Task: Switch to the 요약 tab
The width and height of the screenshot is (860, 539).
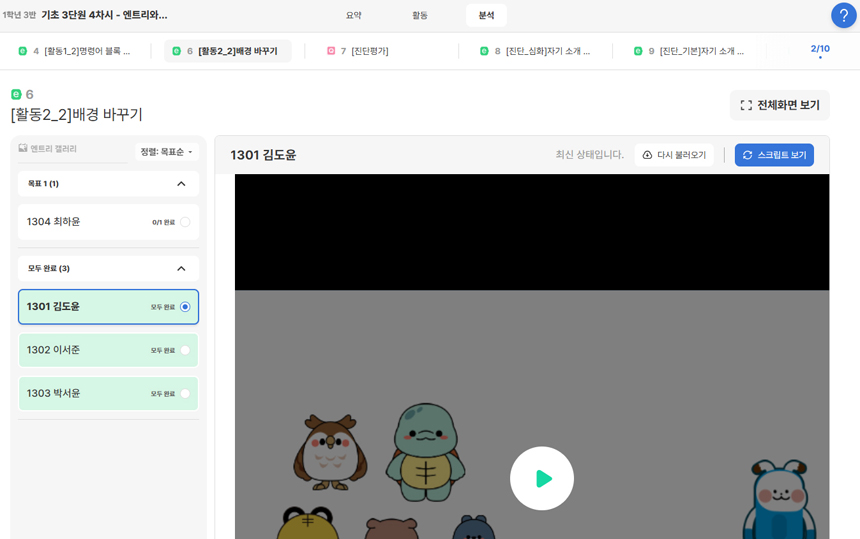Action: 353,16
